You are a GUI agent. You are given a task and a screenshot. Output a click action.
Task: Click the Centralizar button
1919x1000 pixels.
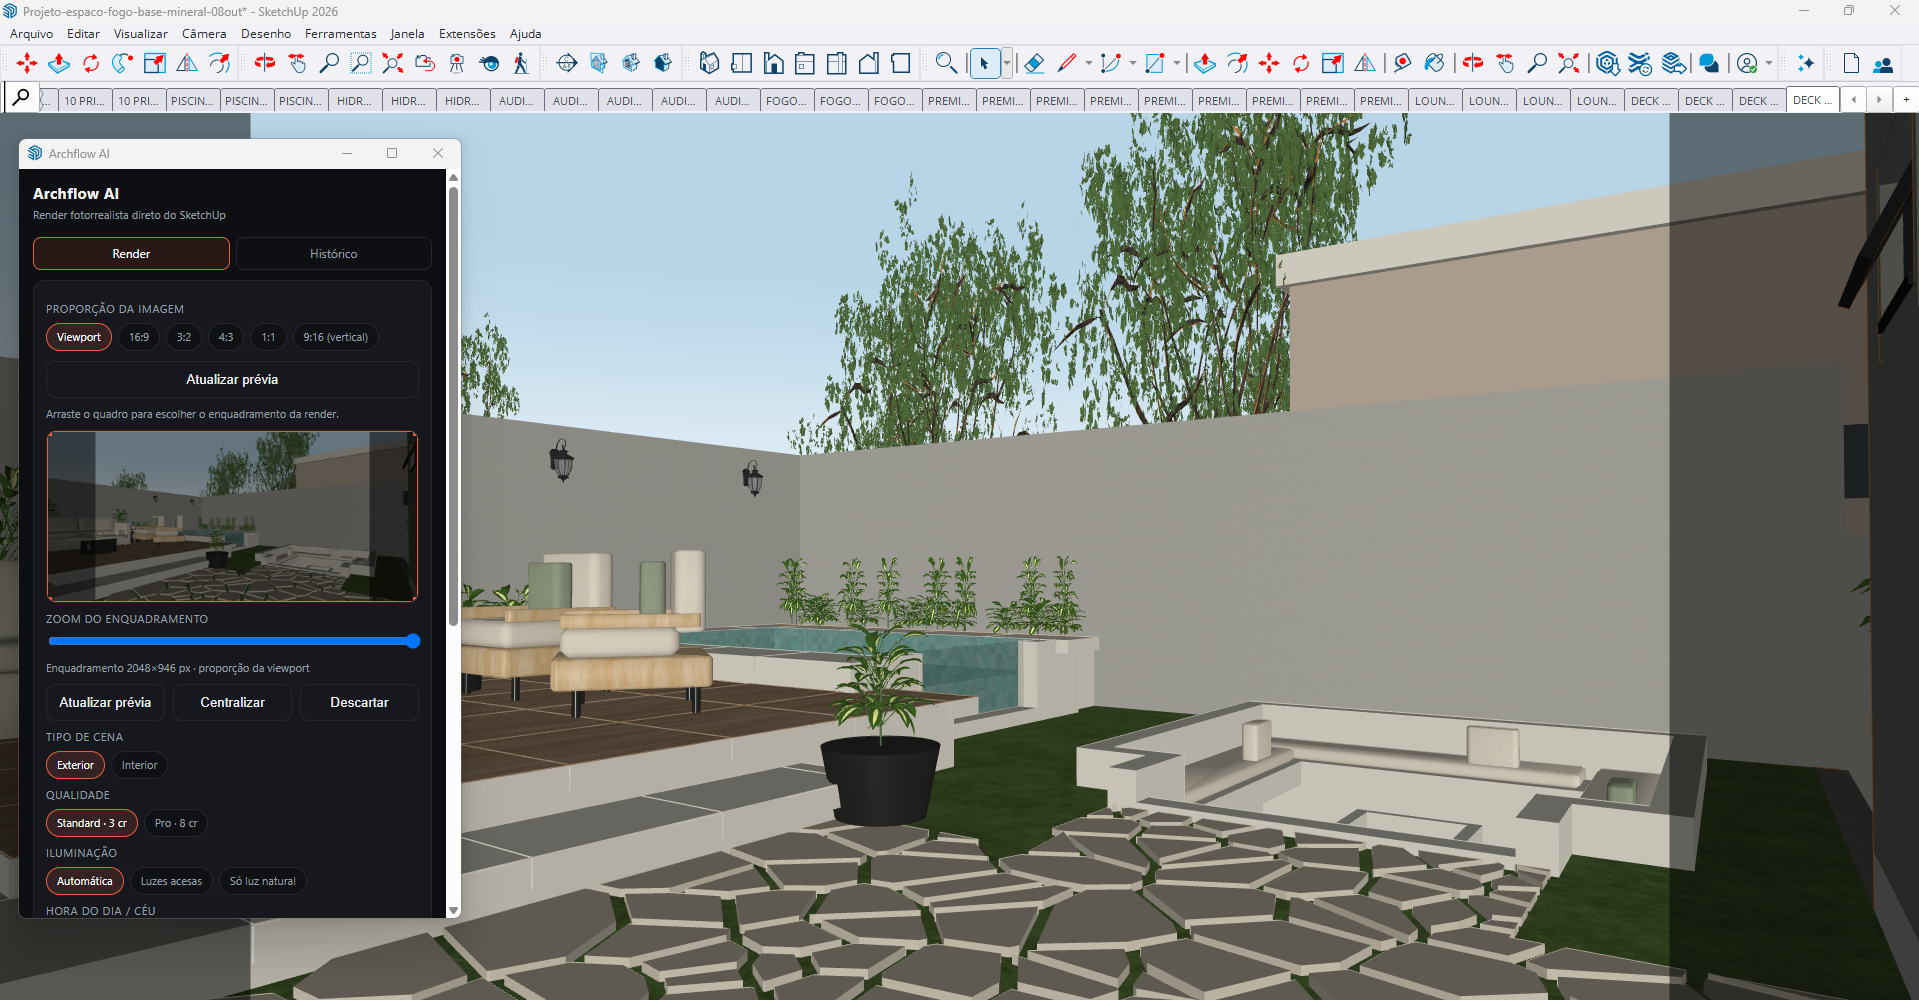232,702
